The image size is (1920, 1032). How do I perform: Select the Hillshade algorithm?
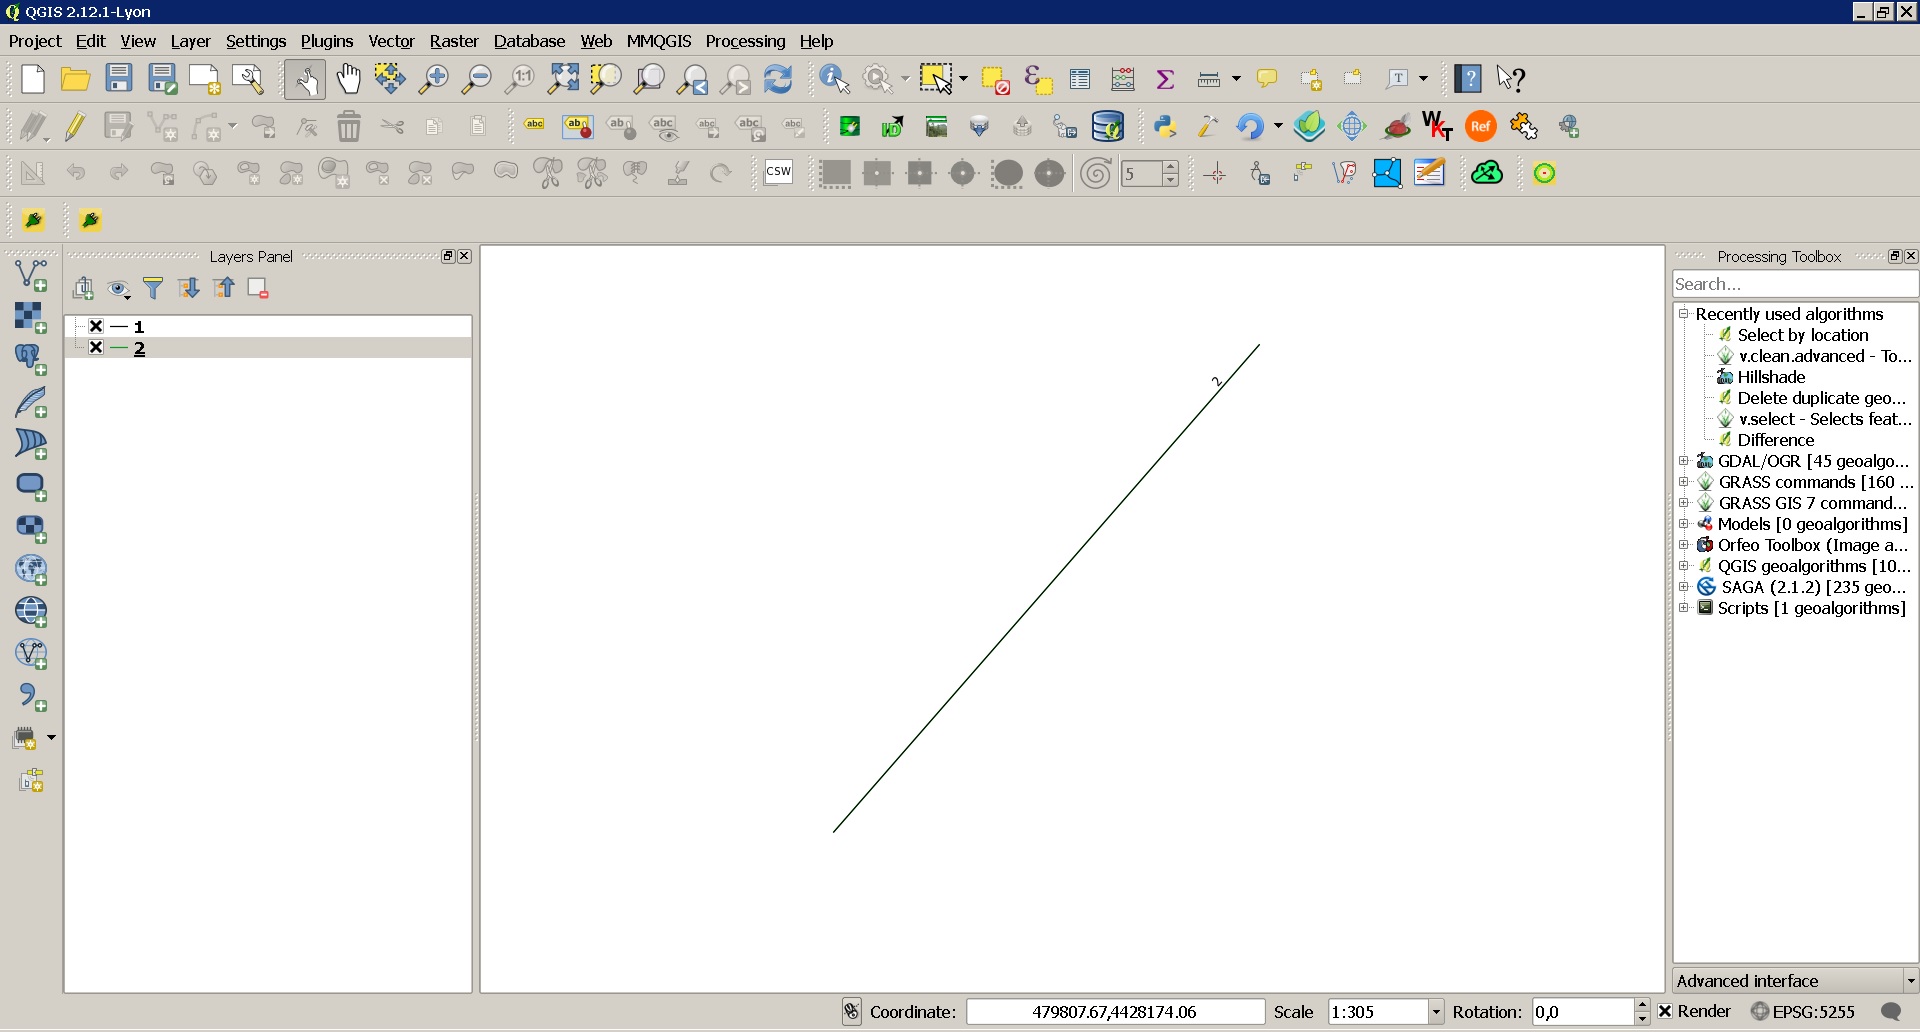(1771, 377)
